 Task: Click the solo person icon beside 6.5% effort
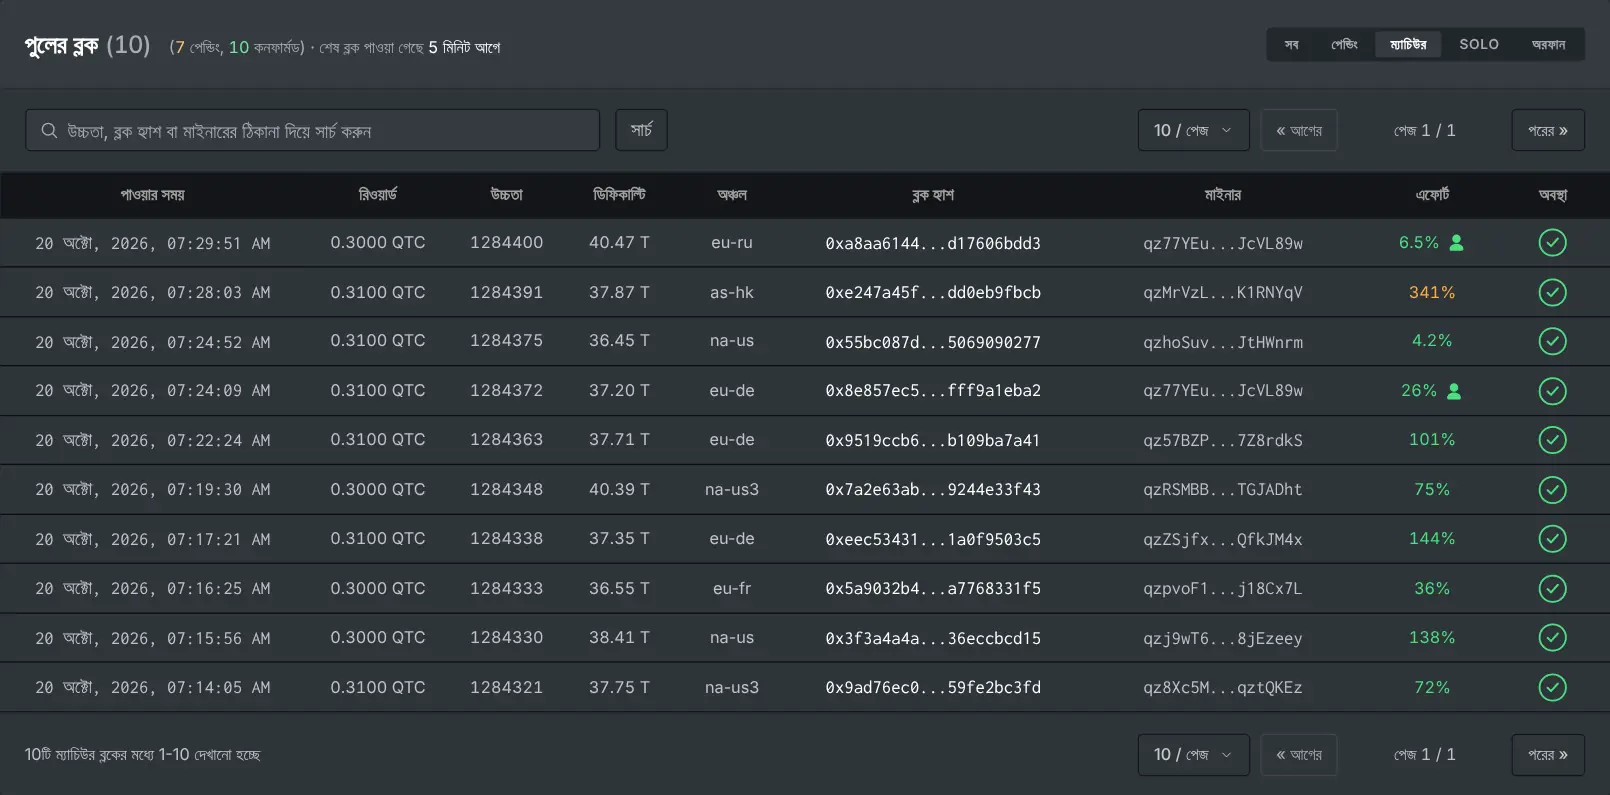tap(1456, 242)
